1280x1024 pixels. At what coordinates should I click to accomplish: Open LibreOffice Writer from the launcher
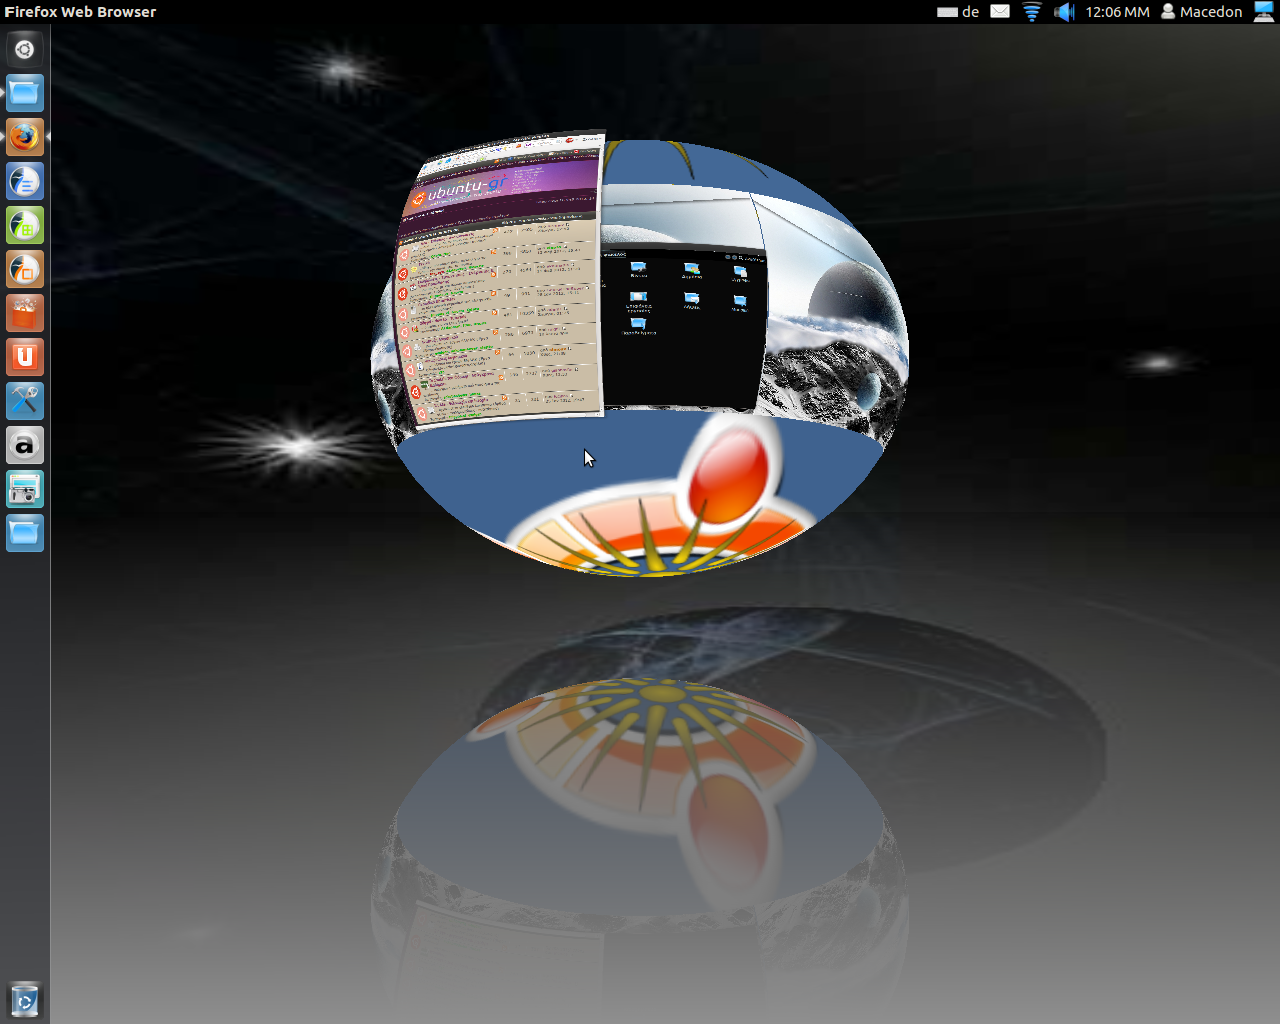[x=25, y=181]
